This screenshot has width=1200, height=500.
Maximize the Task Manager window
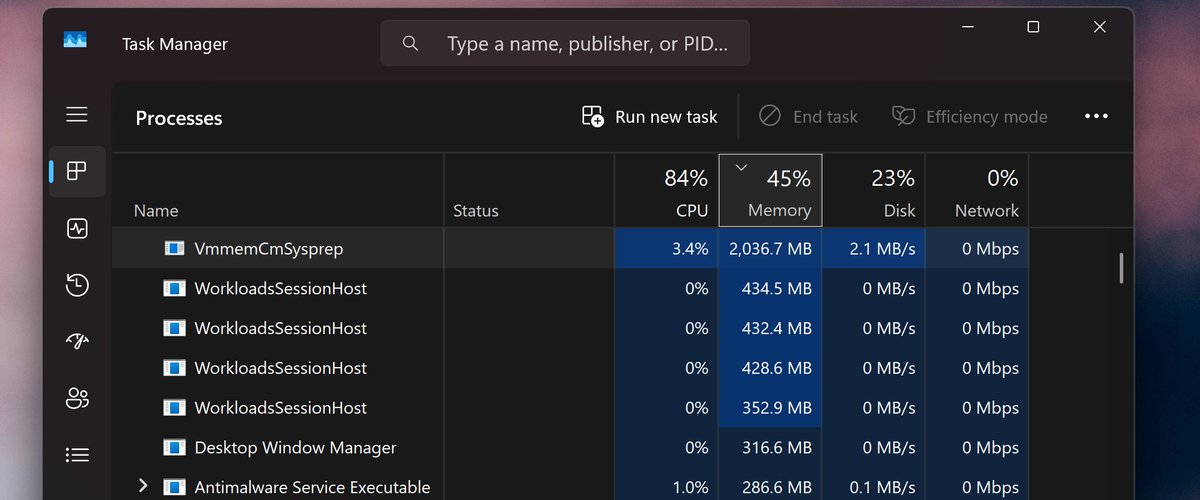[1033, 27]
